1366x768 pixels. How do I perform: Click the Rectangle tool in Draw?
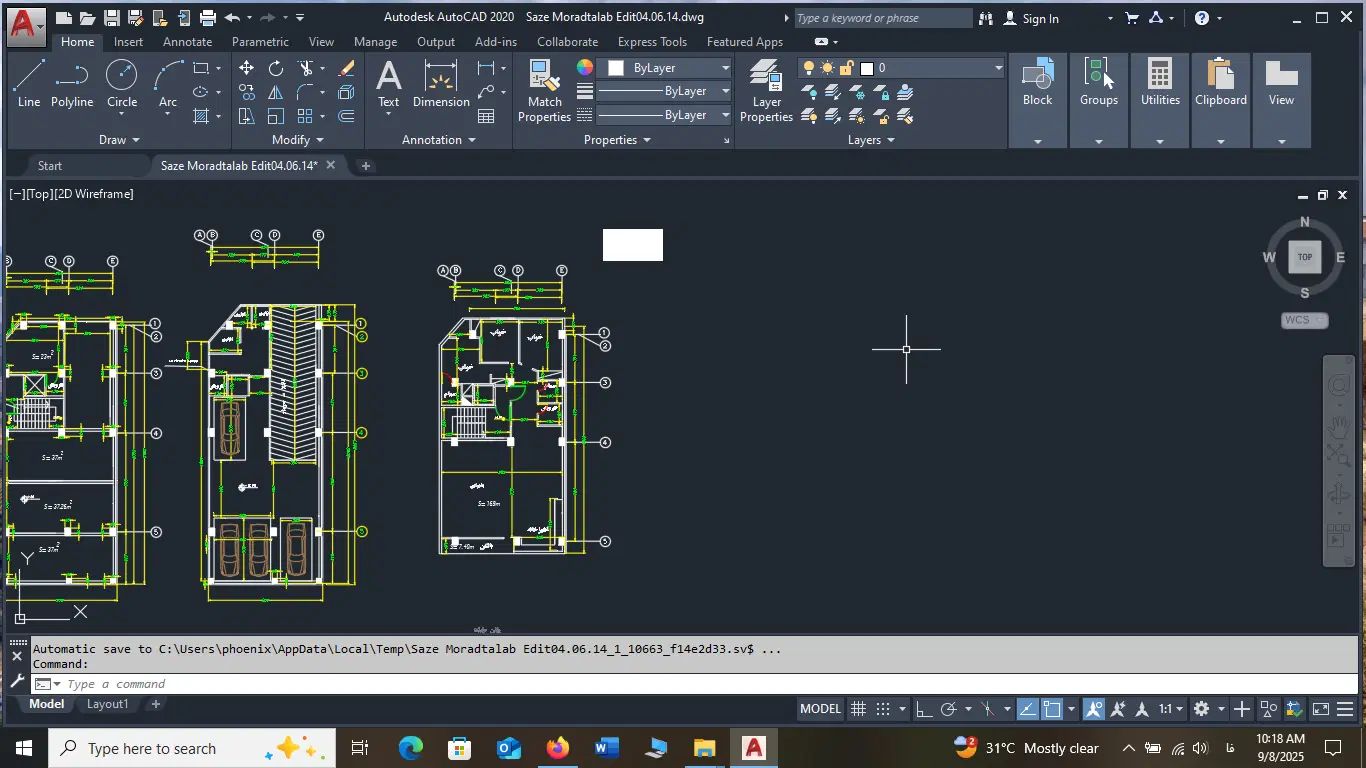(x=201, y=68)
